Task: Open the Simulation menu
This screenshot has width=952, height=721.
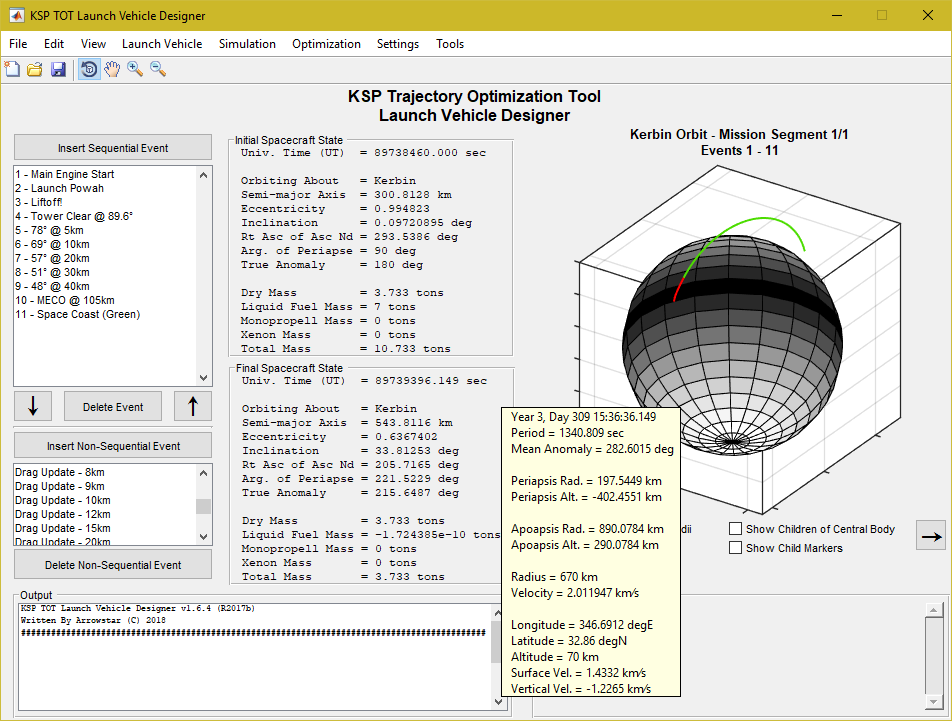Action: (x=247, y=44)
